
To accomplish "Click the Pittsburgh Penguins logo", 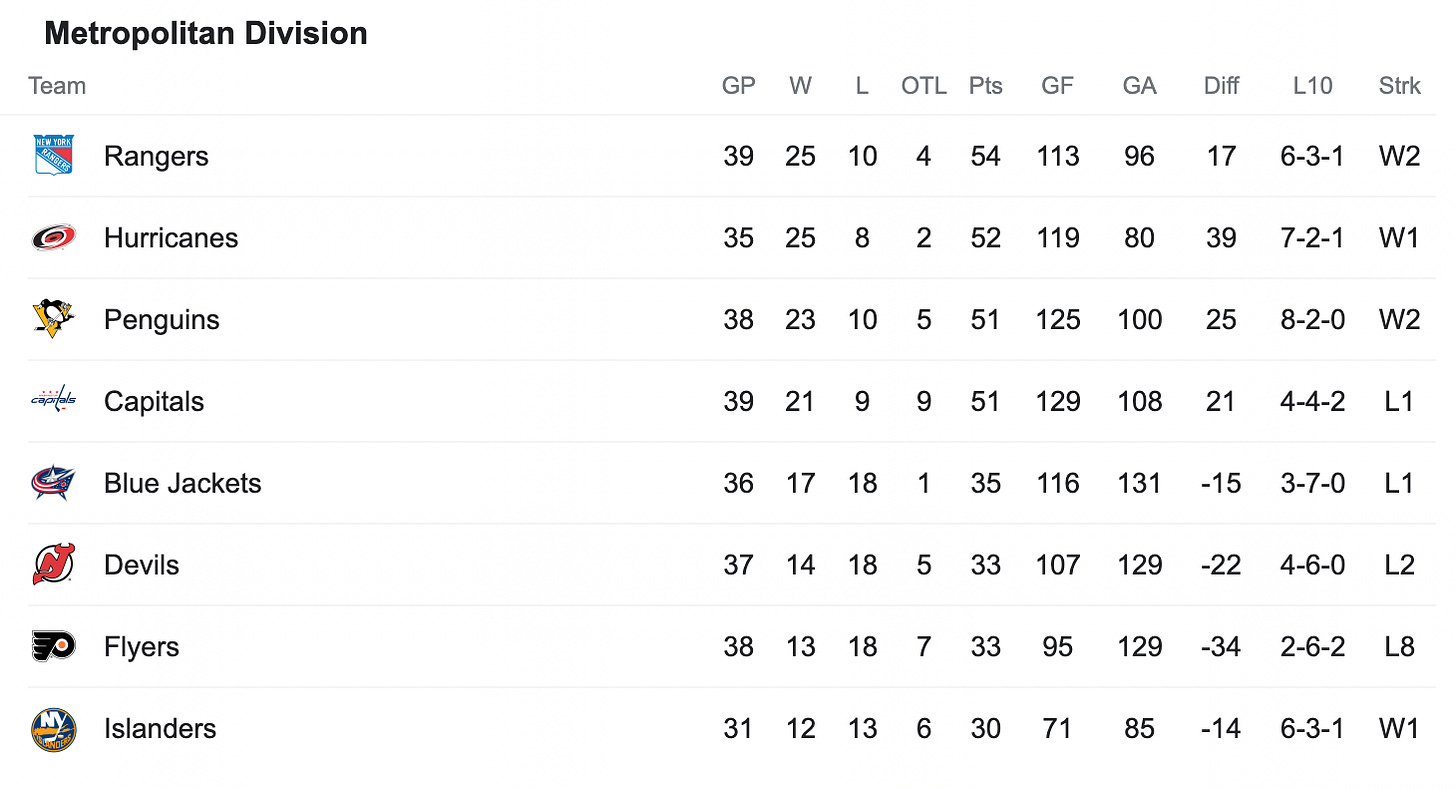I will click(x=53, y=320).
